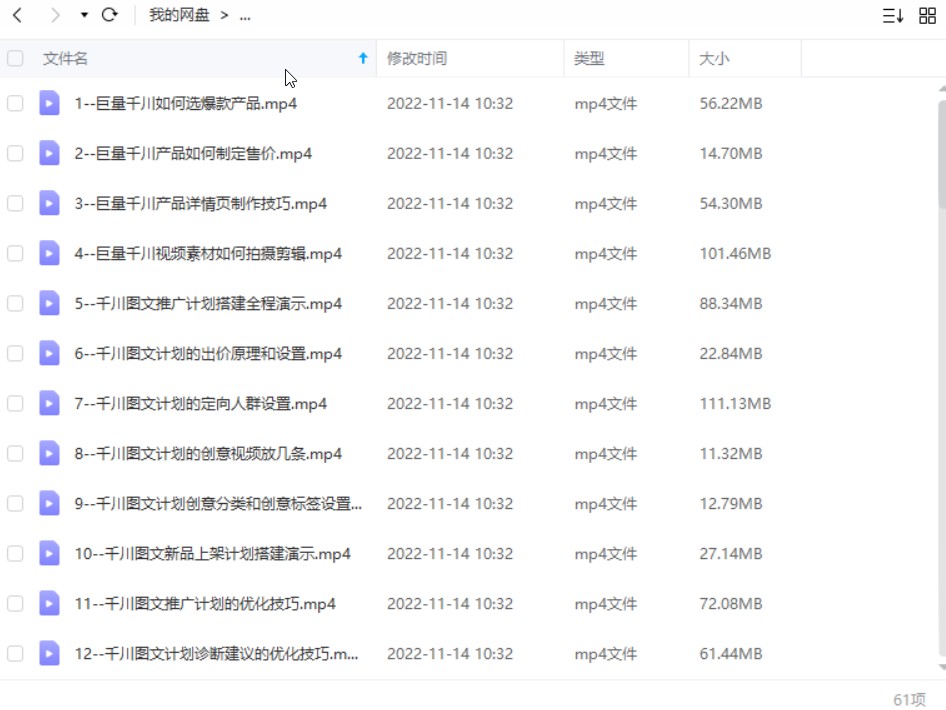
Task: Click the blue sort direction arrow
Action: [363, 58]
